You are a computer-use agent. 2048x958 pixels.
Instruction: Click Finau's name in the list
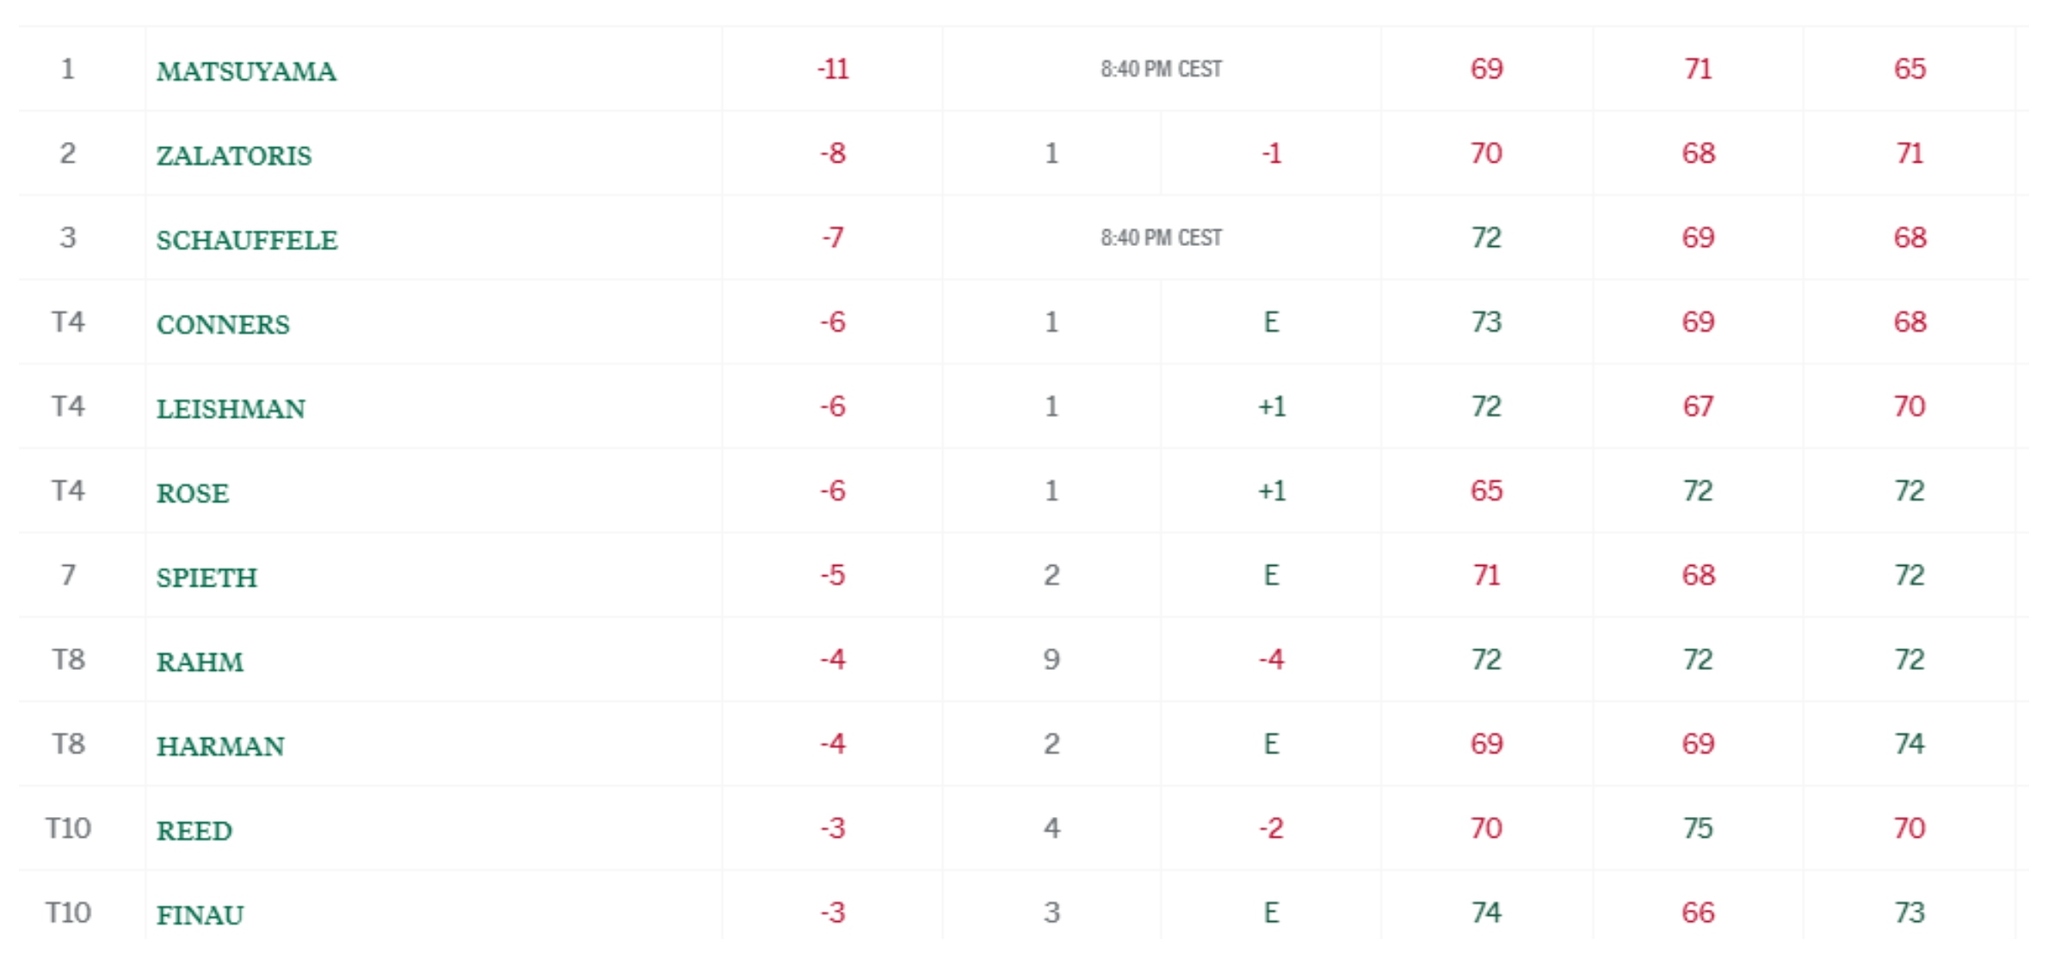[x=199, y=915]
